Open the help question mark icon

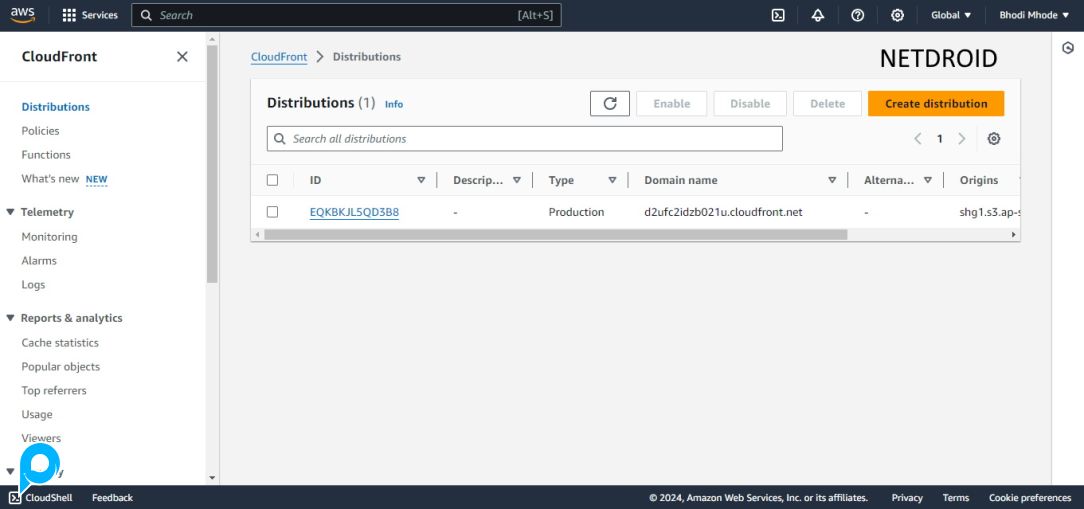click(857, 15)
